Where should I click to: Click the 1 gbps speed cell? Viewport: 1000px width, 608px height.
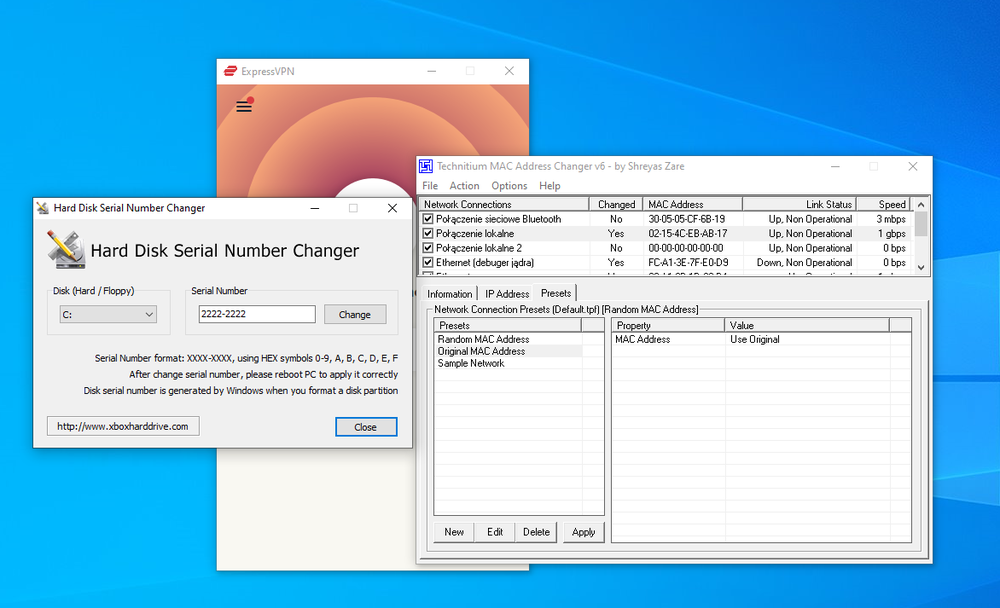coord(892,234)
